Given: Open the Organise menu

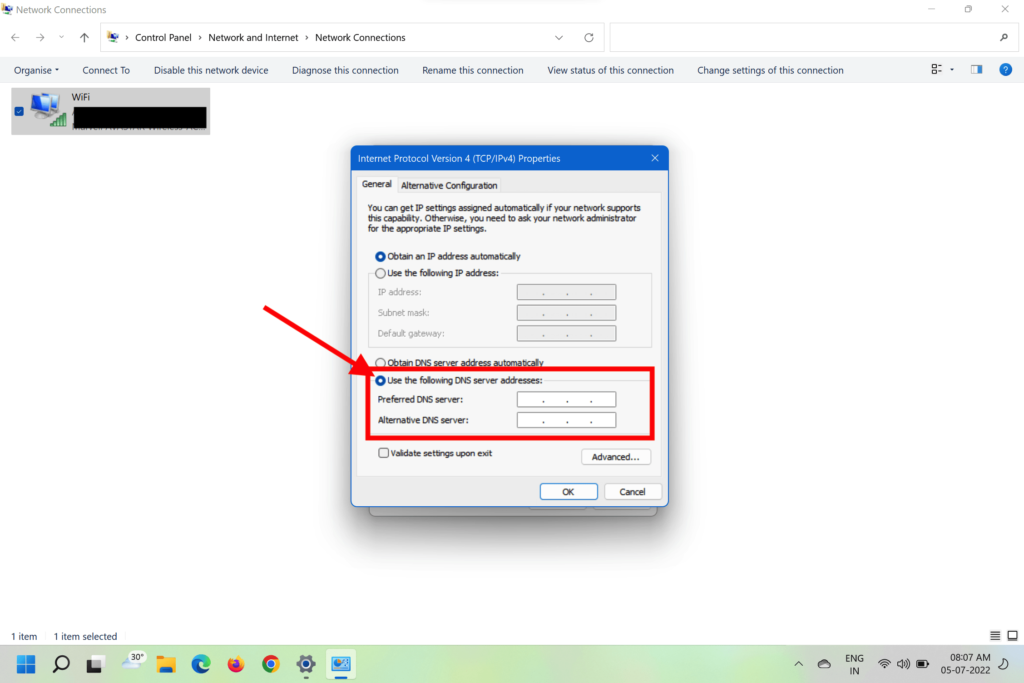Looking at the screenshot, I should coord(37,71).
